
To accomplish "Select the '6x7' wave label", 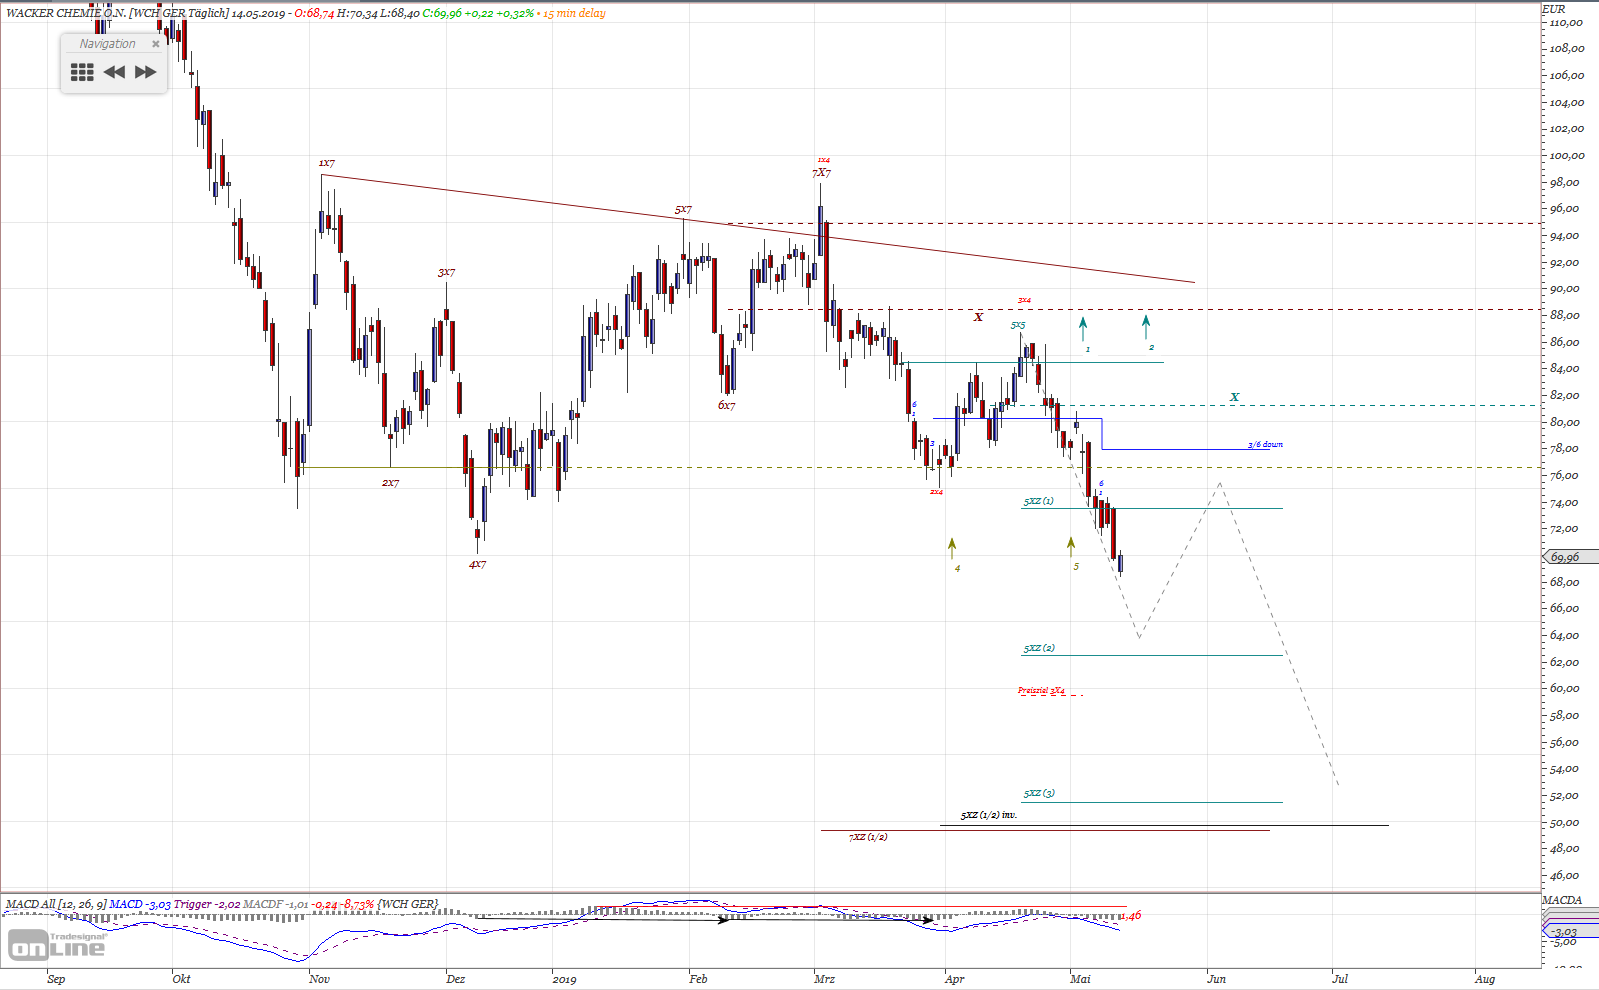I will 726,405.
